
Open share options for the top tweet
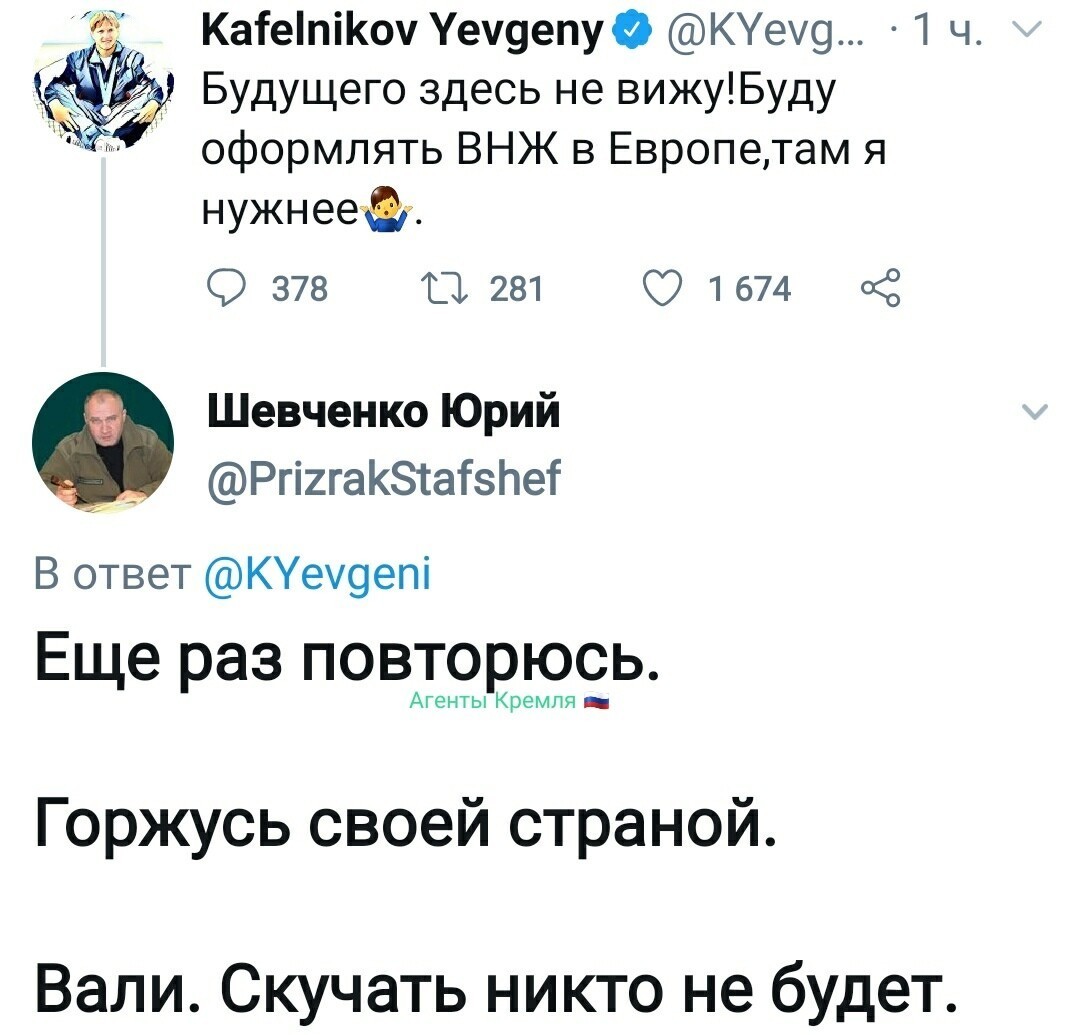click(x=881, y=288)
